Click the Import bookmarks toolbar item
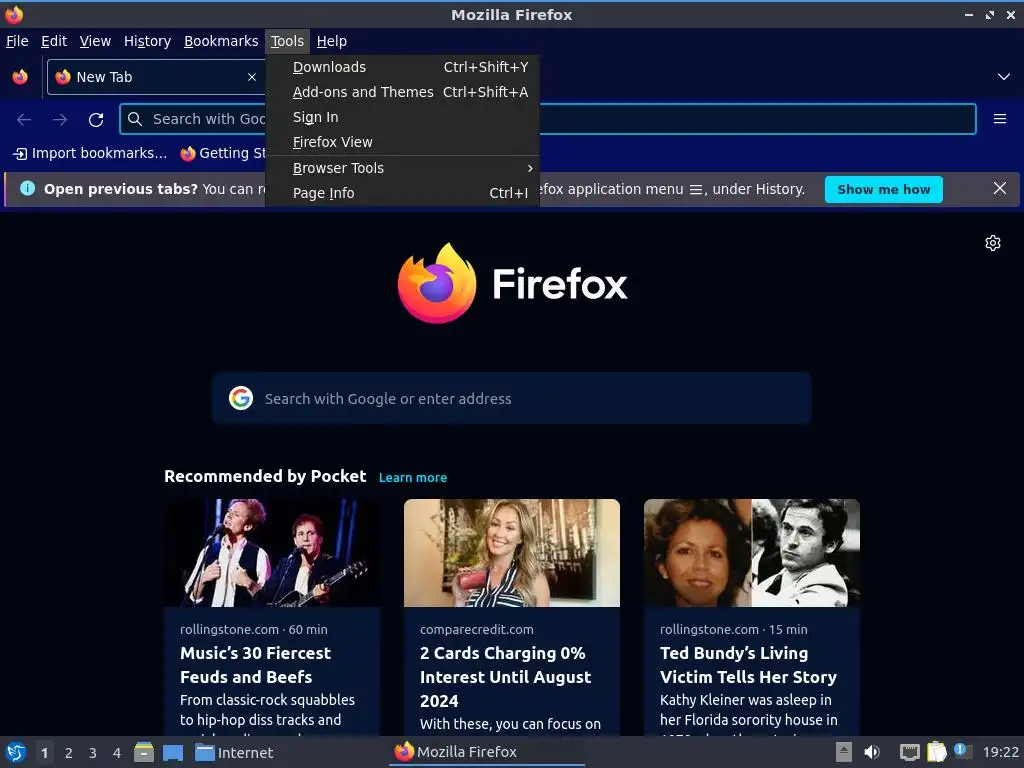The image size is (1024, 768). click(91, 153)
